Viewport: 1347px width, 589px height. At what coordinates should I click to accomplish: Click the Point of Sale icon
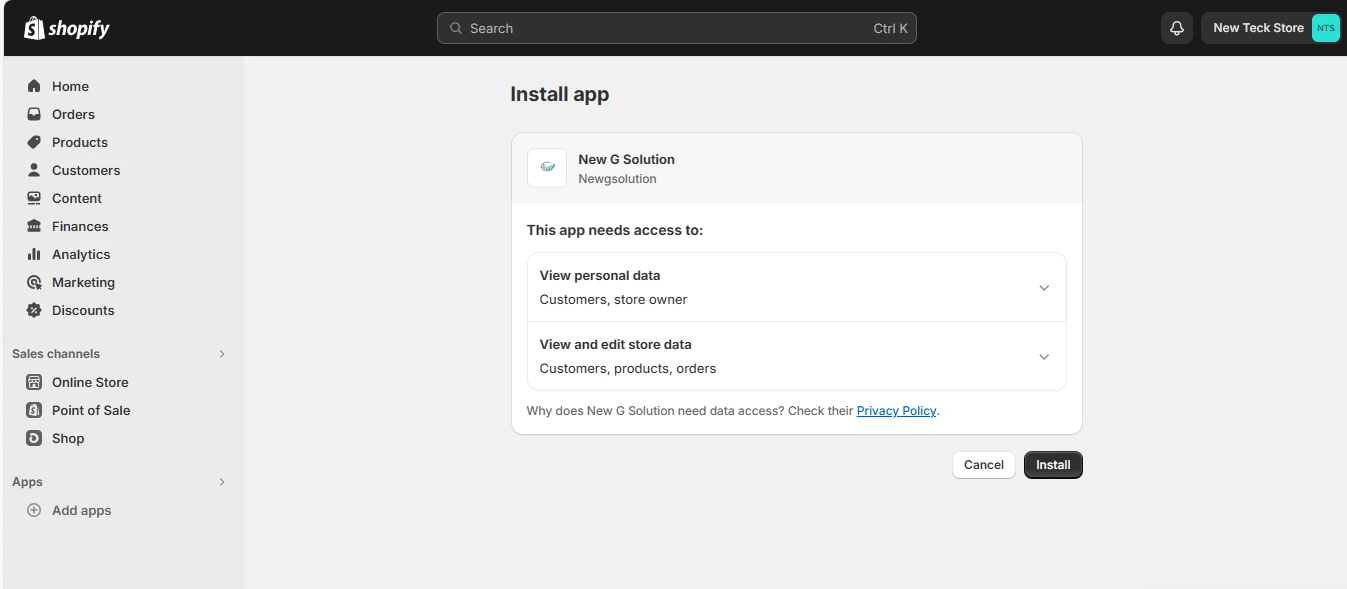[x=34, y=410]
